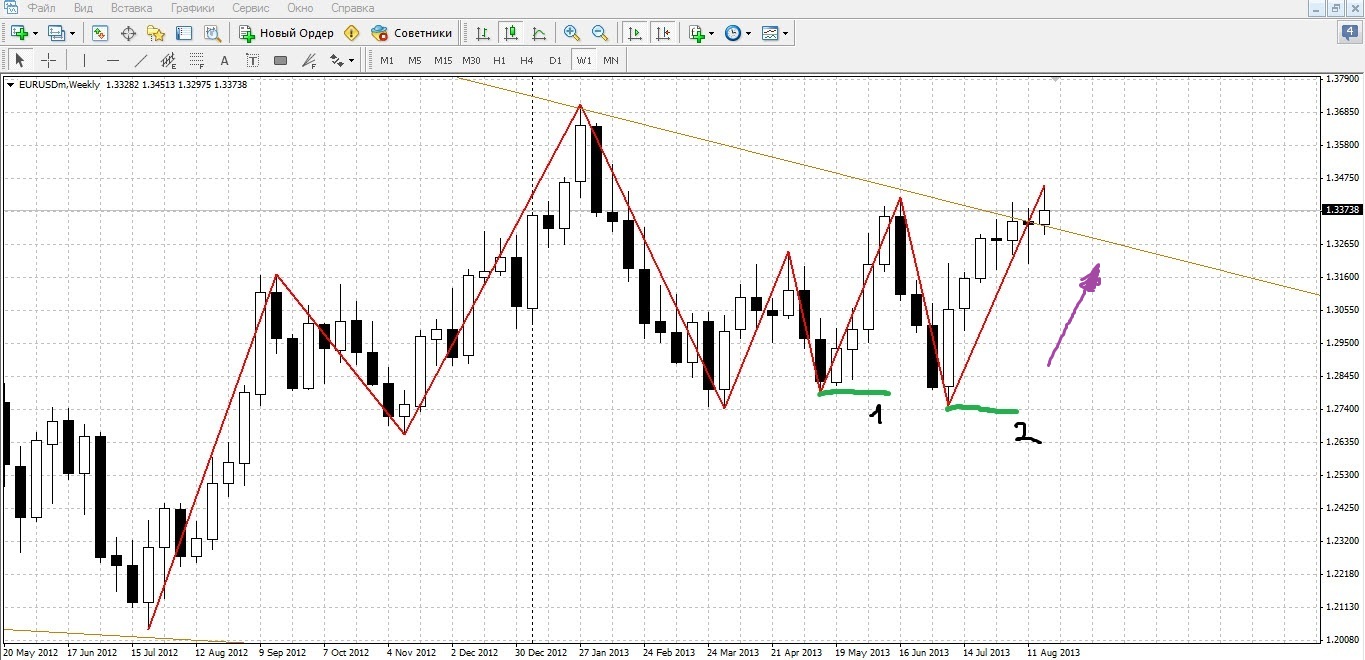Select the Fibonacci Fan tool
Viewport: 1365px width, 660px height.
[308, 60]
